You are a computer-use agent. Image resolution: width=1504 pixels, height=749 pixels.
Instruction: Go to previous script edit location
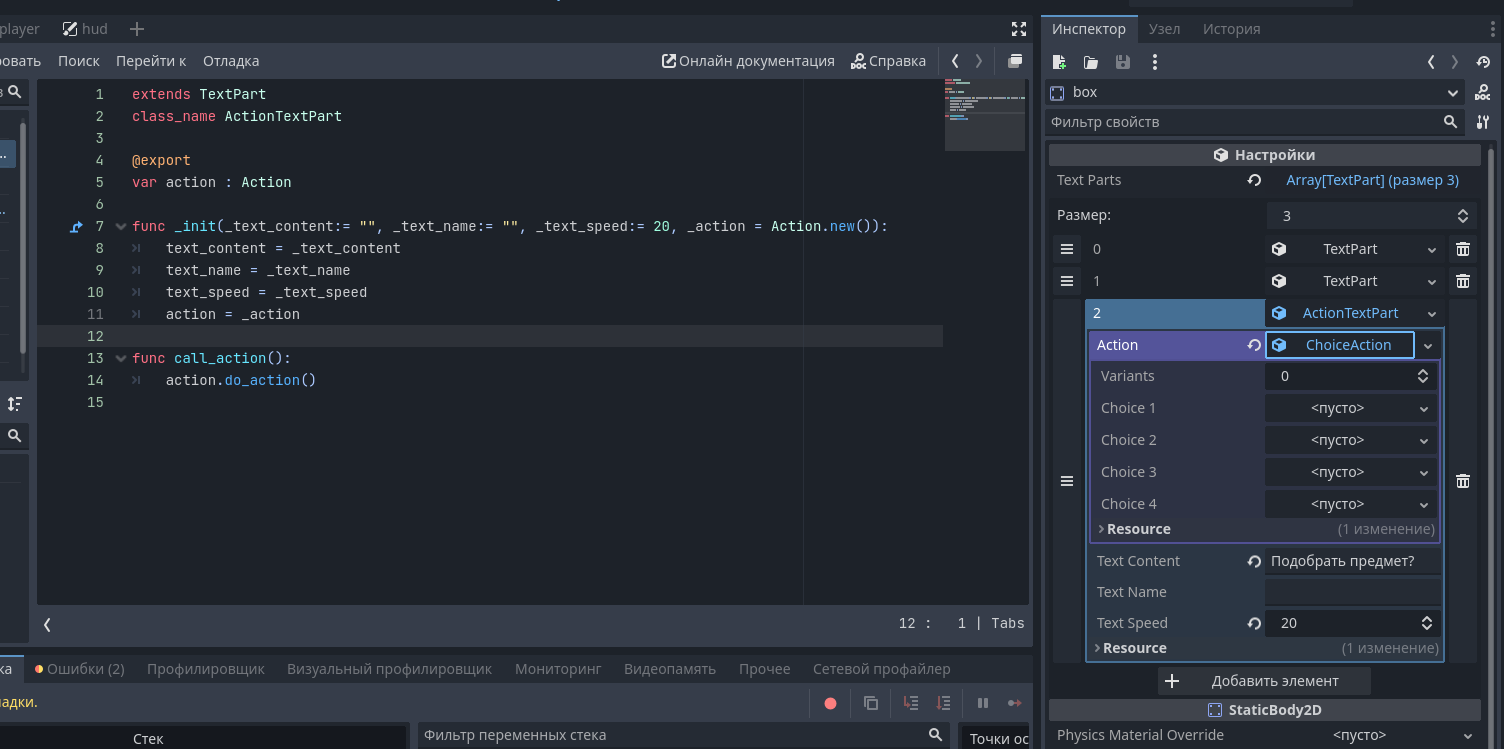tap(955, 61)
